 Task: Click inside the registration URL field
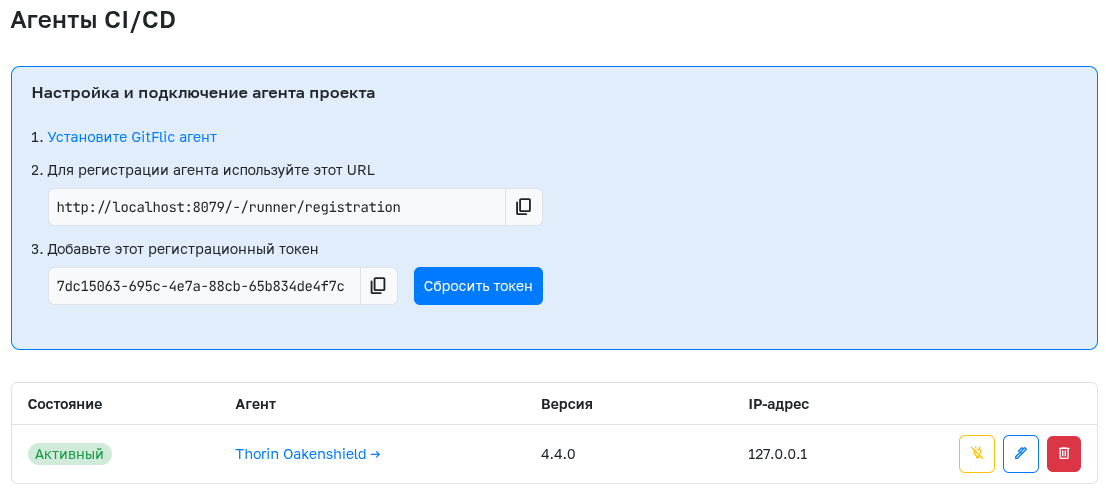pyautogui.click(x=276, y=207)
